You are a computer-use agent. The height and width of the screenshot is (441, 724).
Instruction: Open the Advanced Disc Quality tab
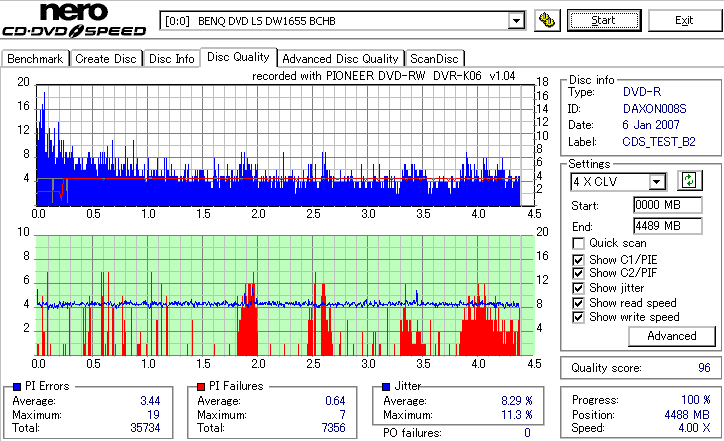pyautogui.click(x=340, y=59)
